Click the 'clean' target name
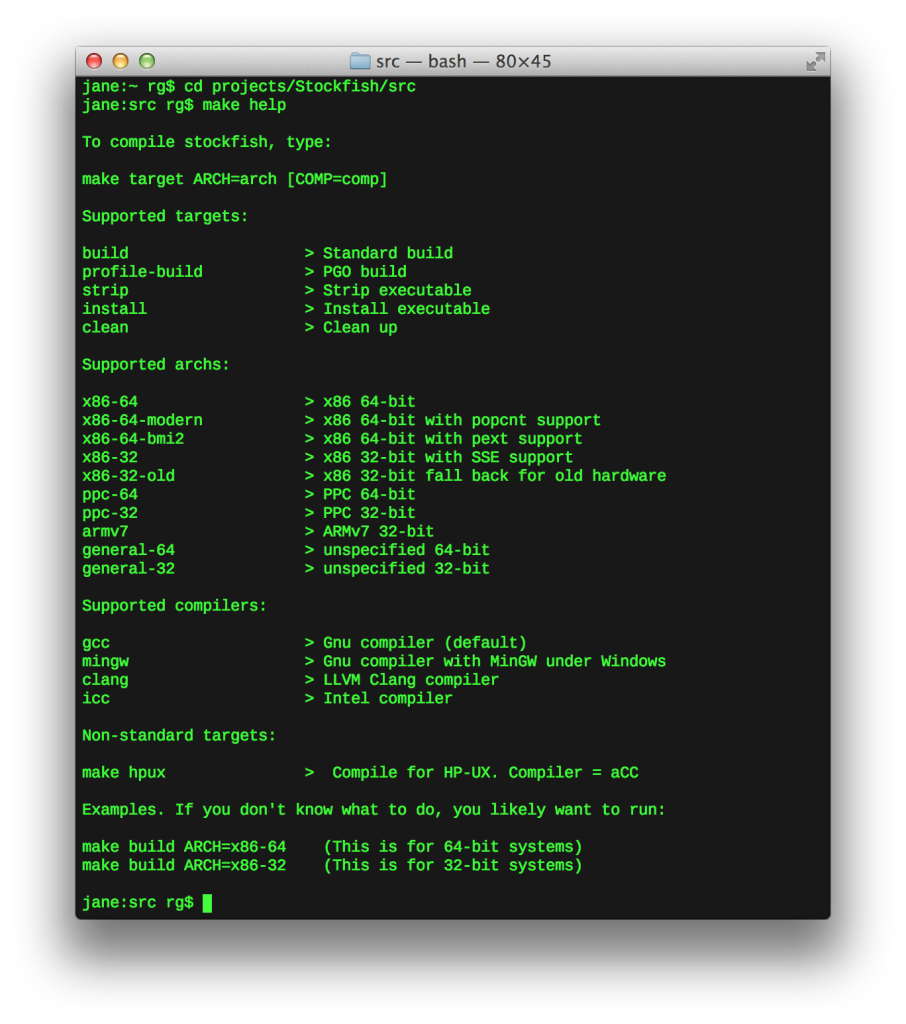Viewport: 906px width, 1024px height. pos(105,327)
